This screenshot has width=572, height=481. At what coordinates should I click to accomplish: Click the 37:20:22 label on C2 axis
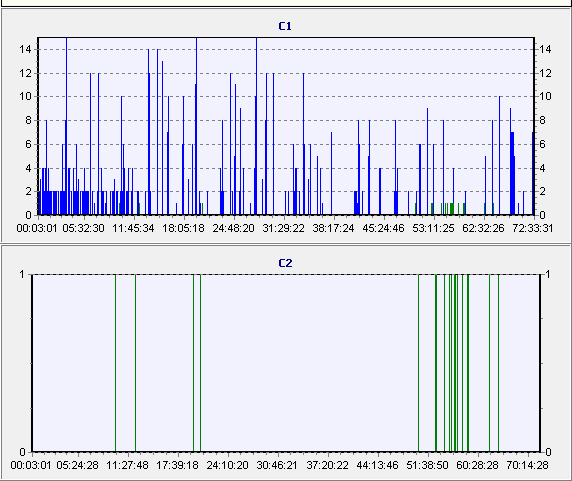point(327,465)
